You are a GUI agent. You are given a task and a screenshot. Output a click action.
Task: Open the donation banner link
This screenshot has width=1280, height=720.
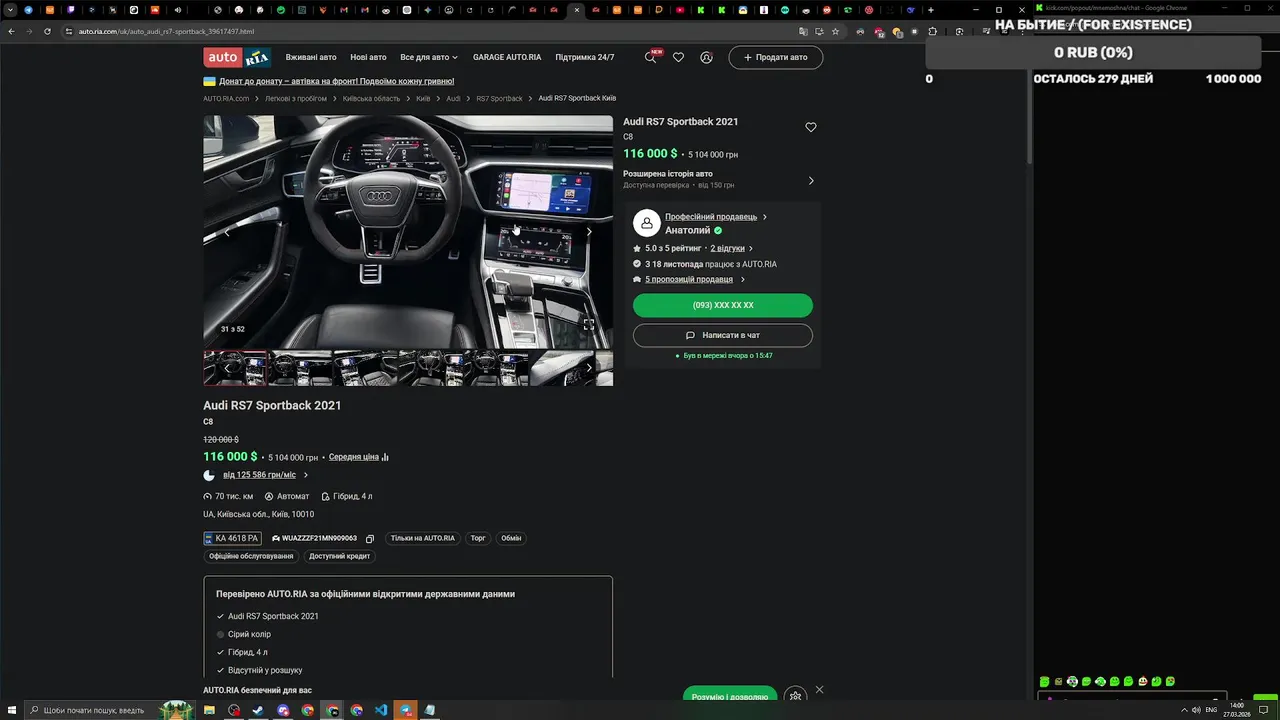[x=336, y=81]
